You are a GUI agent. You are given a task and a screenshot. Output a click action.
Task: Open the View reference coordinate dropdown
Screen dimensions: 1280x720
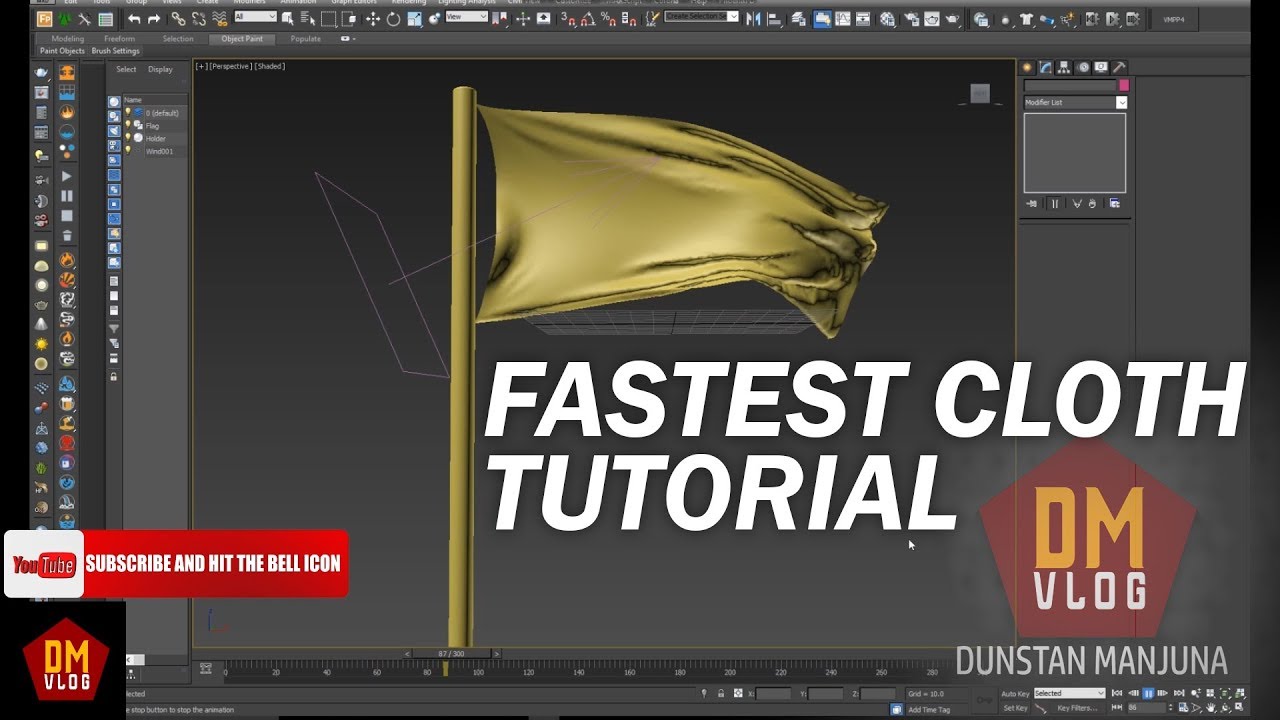click(x=466, y=16)
